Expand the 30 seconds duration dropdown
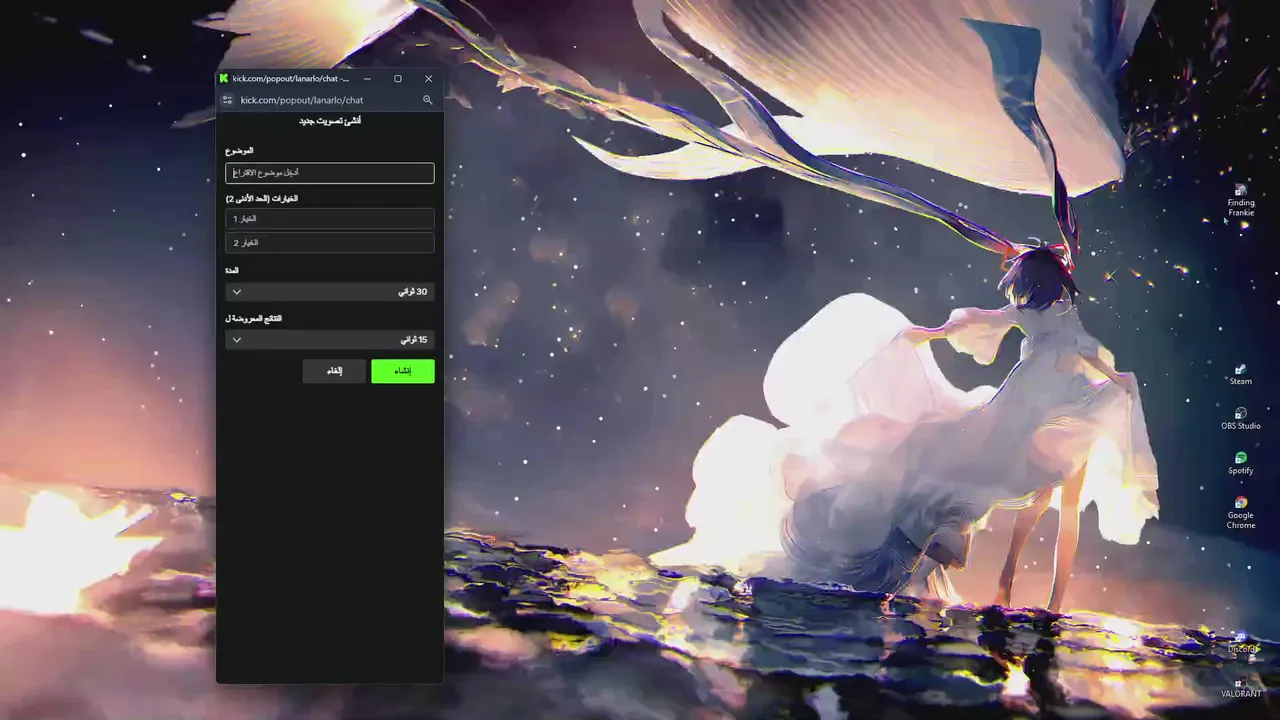The height and width of the screenshot is (720, 1280). pos(330,292)
